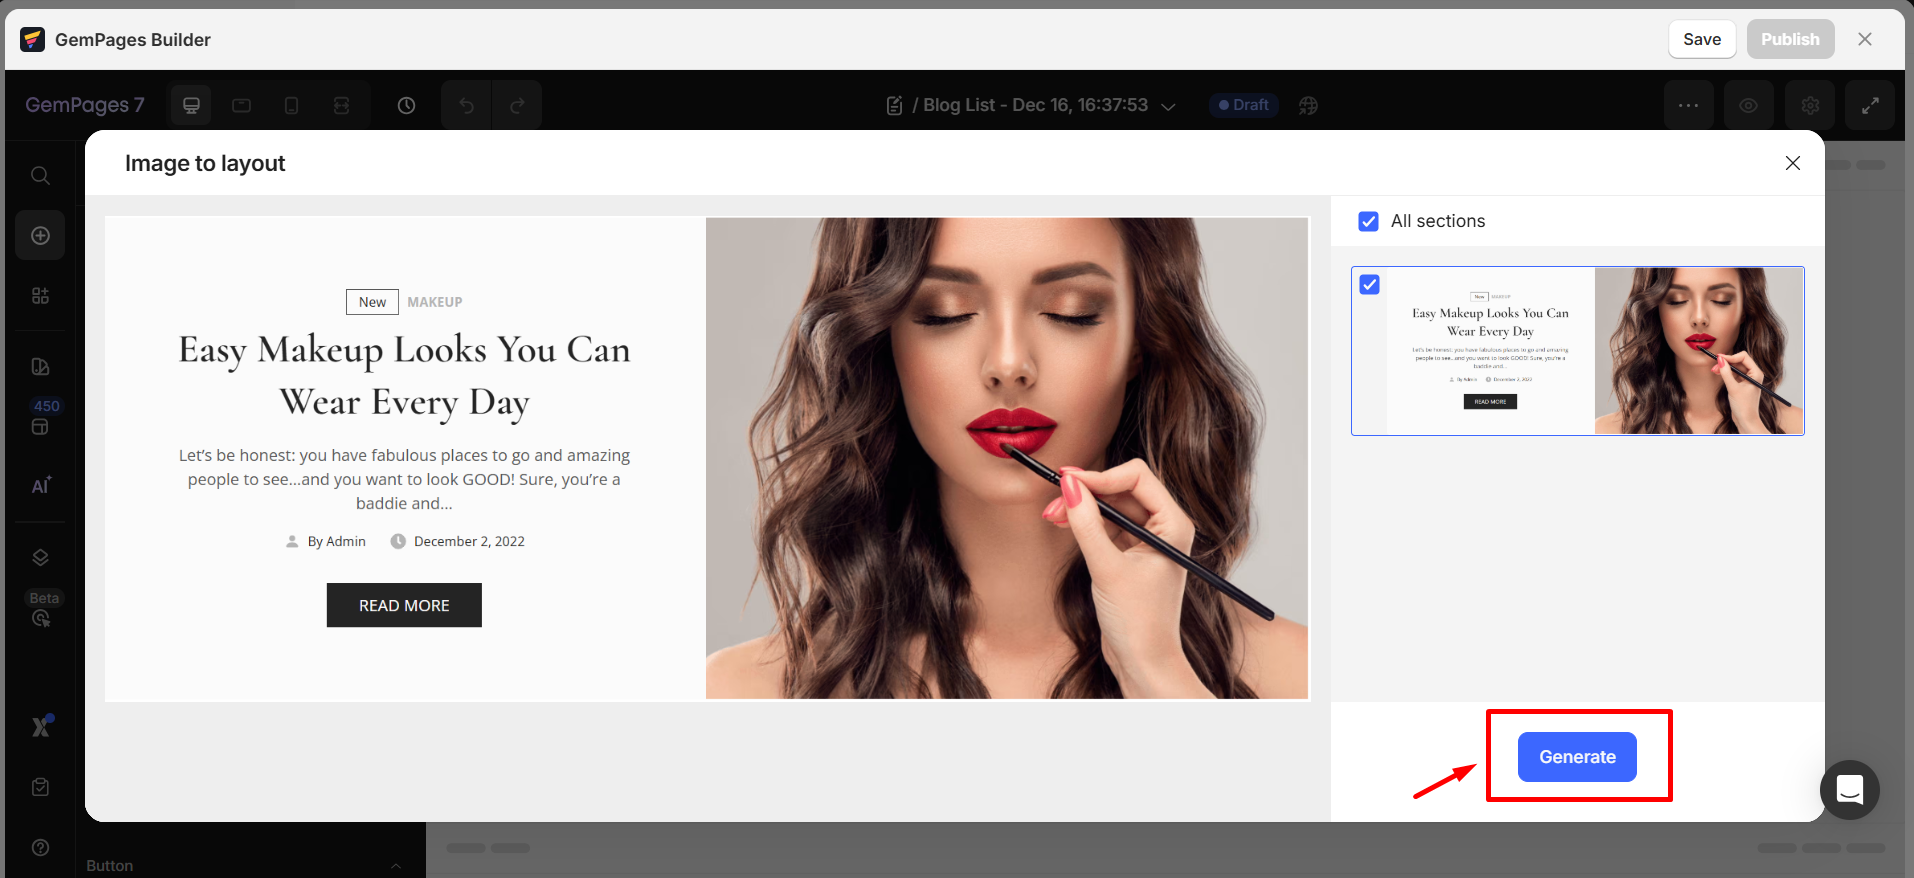Open the three-dots more options menu
The width and height of the screenshot is (1914, 878).
[x=1688, y=105]
